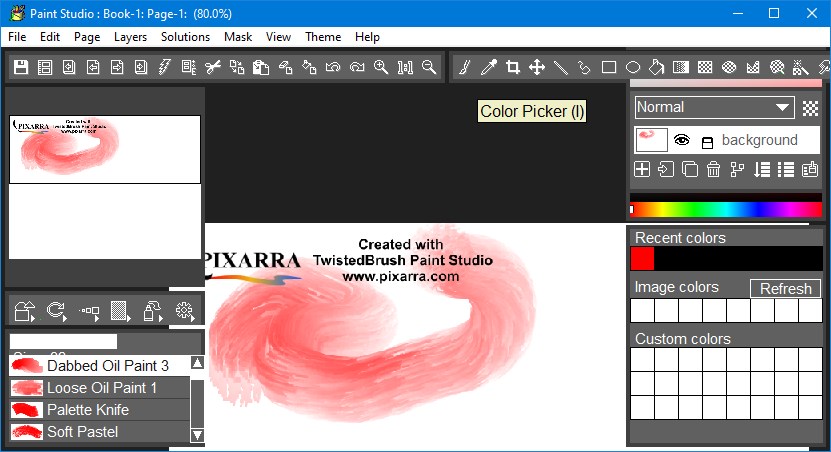Click the merge layers down icon
831x452 pixels.
(762, 170)
